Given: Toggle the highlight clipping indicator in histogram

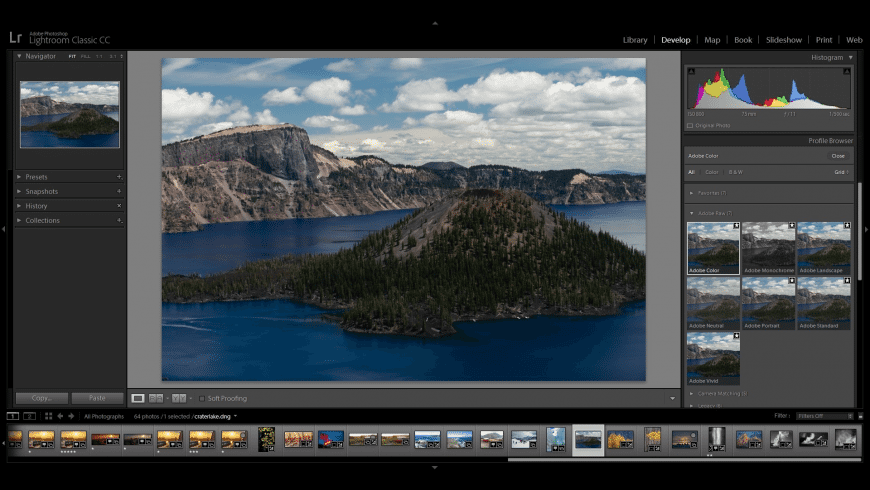Looking at the screenshot, I should coord(849,71).
